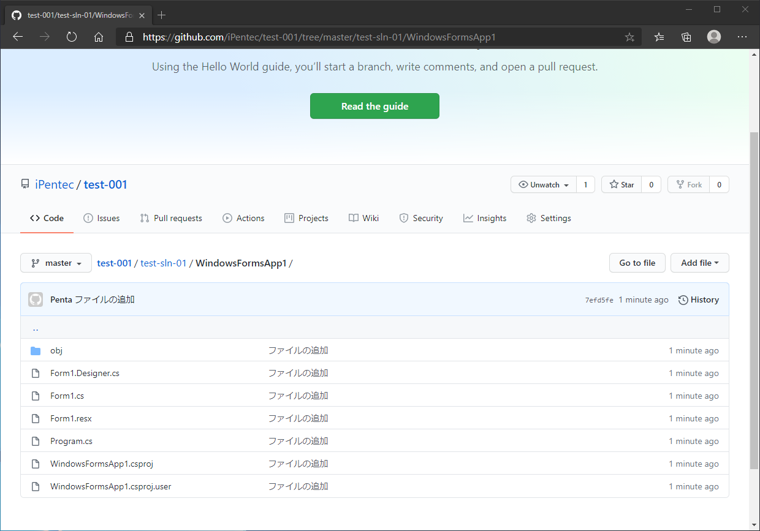Go back with the browser back arrow
760x531 pixels.
[x=18, y=37]
